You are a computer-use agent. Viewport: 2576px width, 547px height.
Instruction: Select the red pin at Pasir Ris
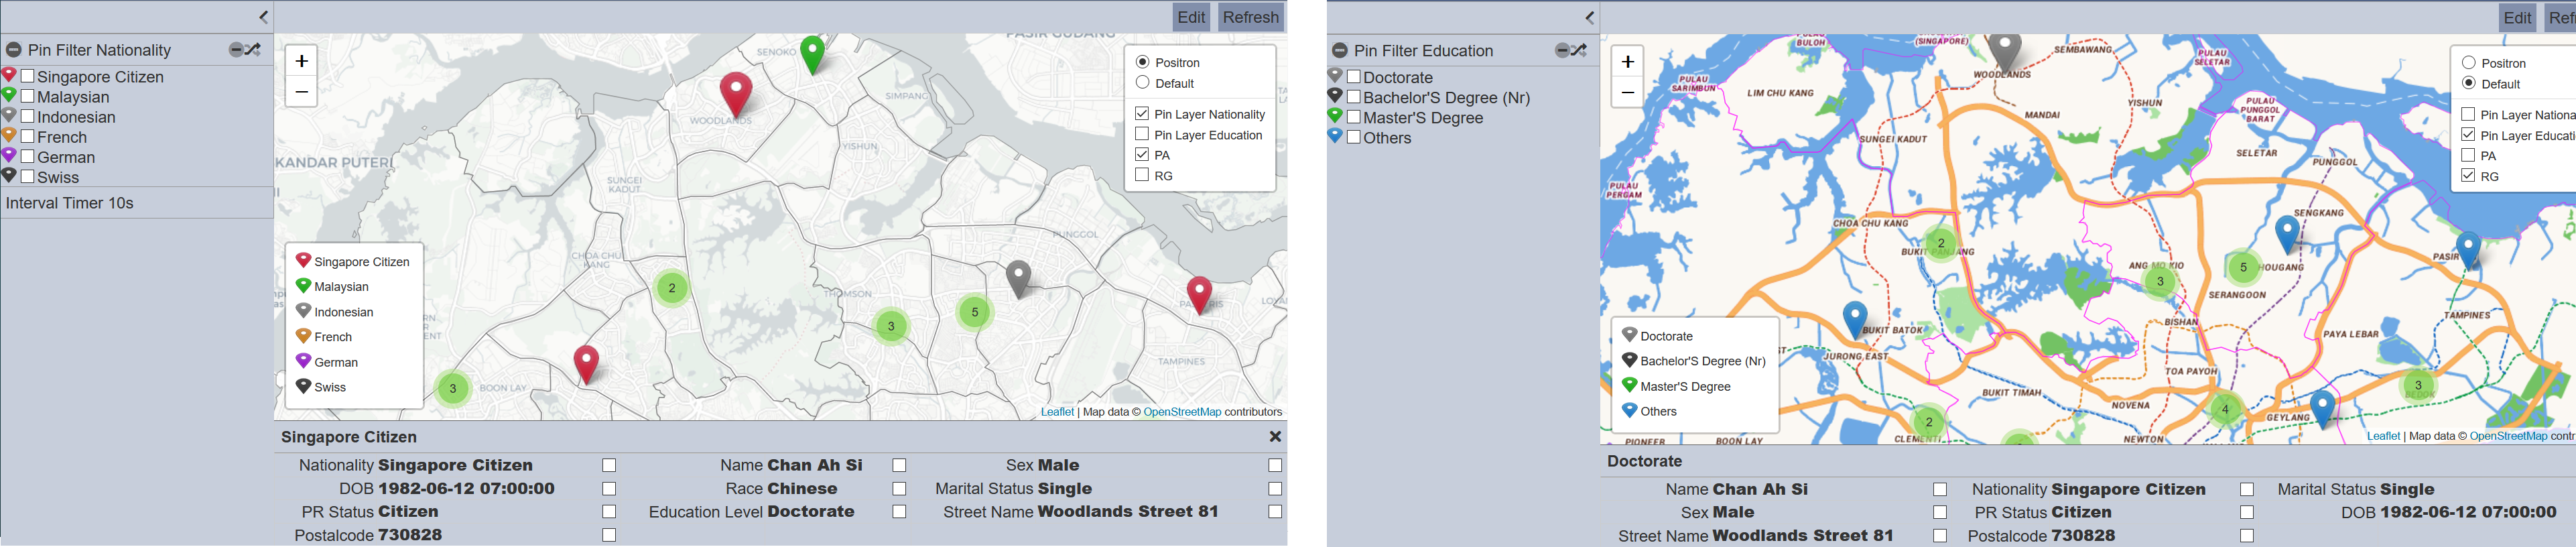click(1199, 295)
